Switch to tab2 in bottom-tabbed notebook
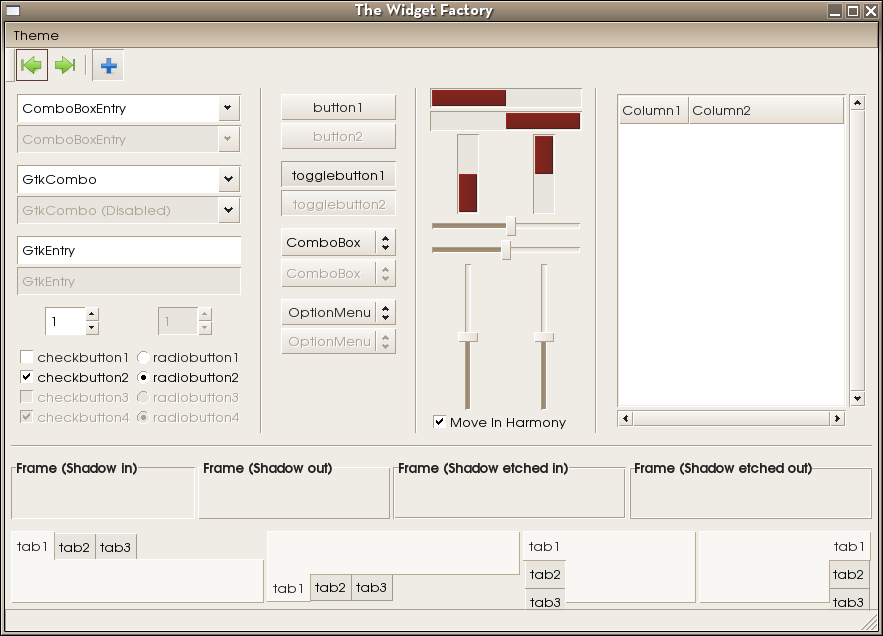Screen dimensions: 883x636 click(331, 588)
